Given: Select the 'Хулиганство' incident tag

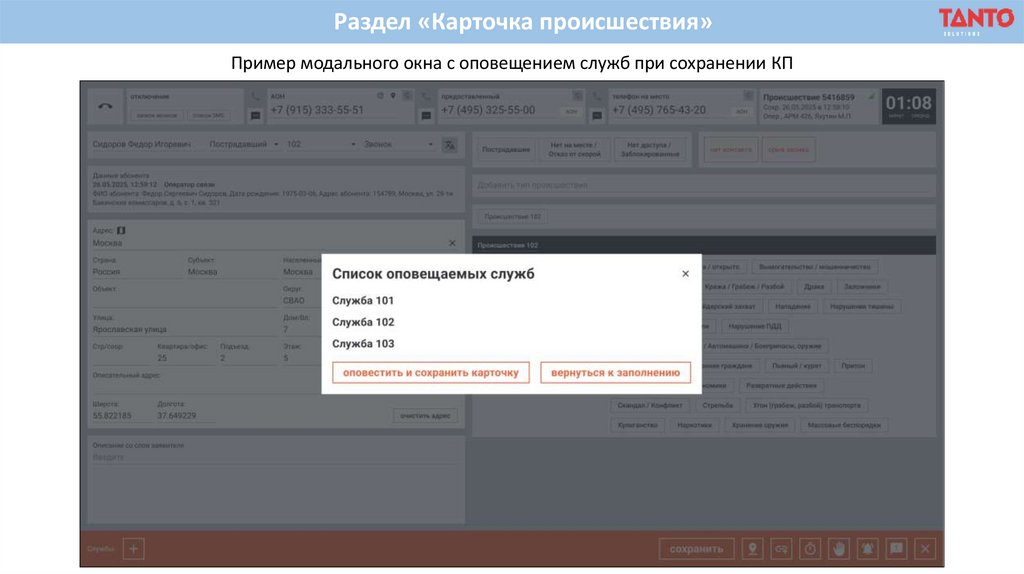Looking at the screenshot, I should tap(637, 425).
